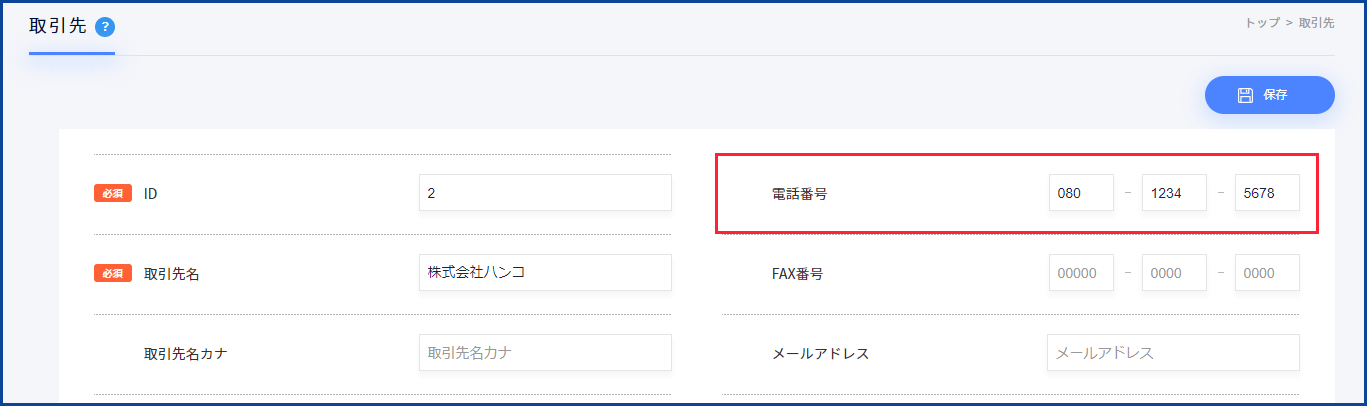The height and width of the screenshot is (406, 1367).
Task: Click the phone number field showing 5678
Action: point(1267,193)
